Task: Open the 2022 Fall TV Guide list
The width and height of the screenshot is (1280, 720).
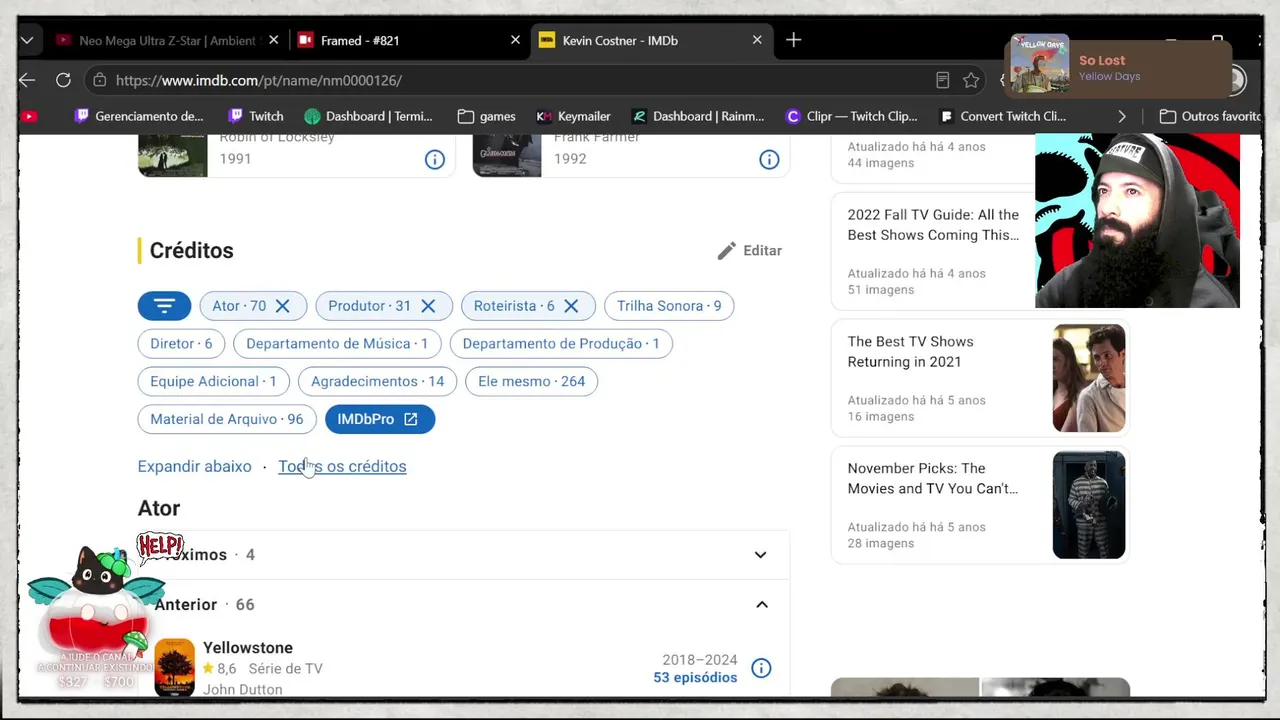Action: click(933, 225)
